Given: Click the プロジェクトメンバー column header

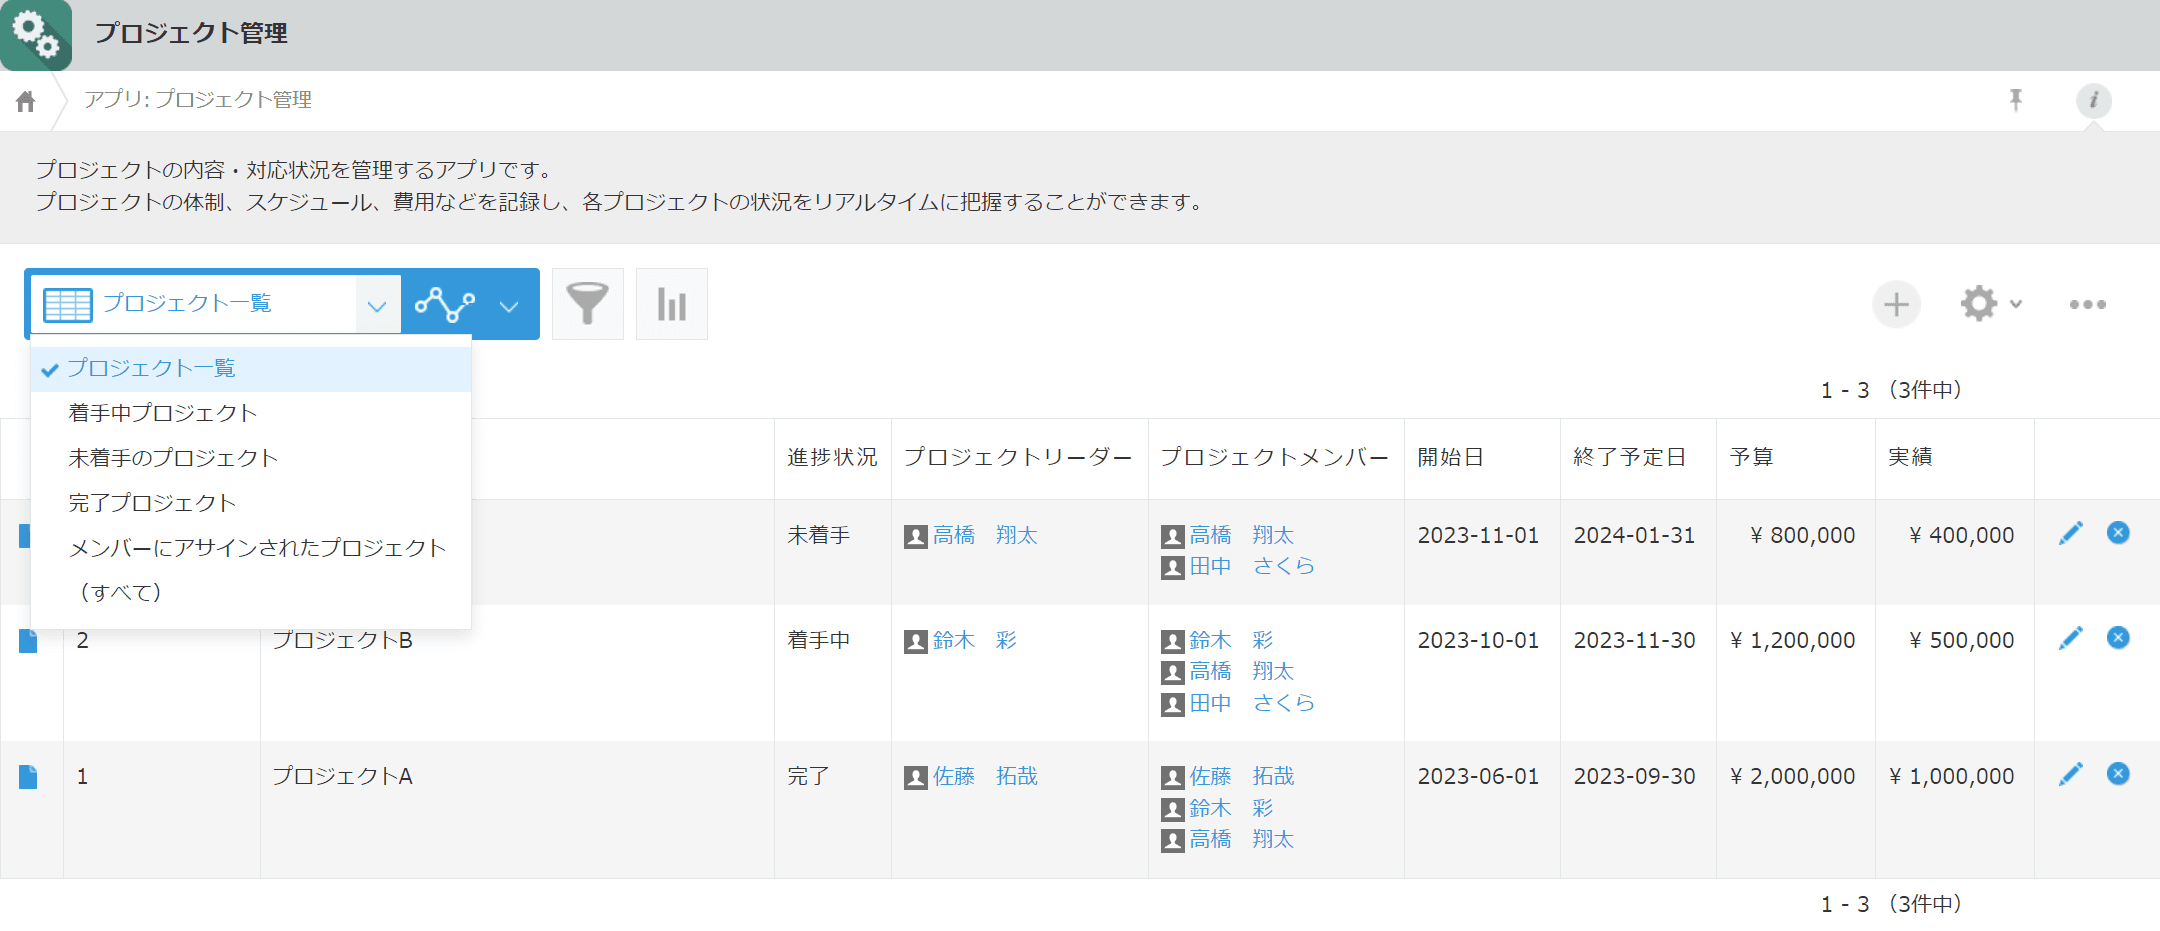Looking at the screenshot, I should click(1275, 458).
